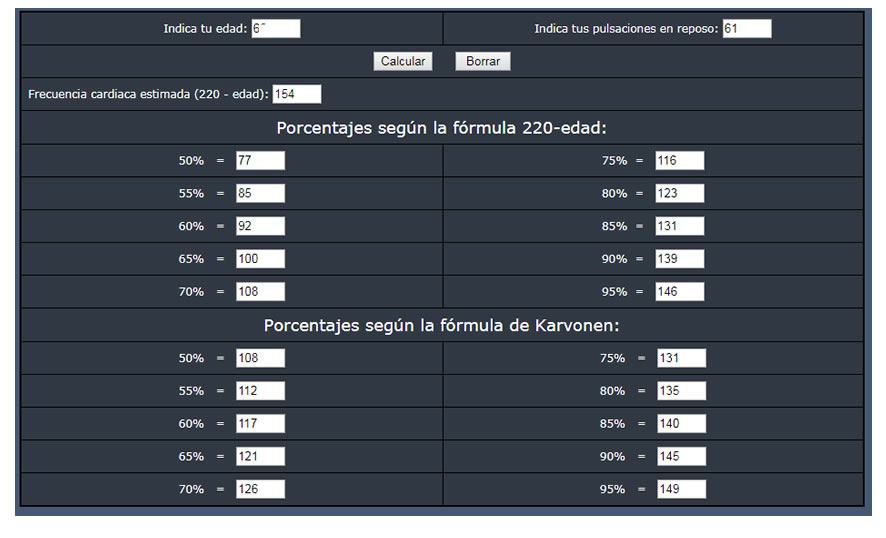This screenshot has height=538, width=886.
Task: Select the 220-edad 65% field showing 100
Action: [x=260, y=259]
